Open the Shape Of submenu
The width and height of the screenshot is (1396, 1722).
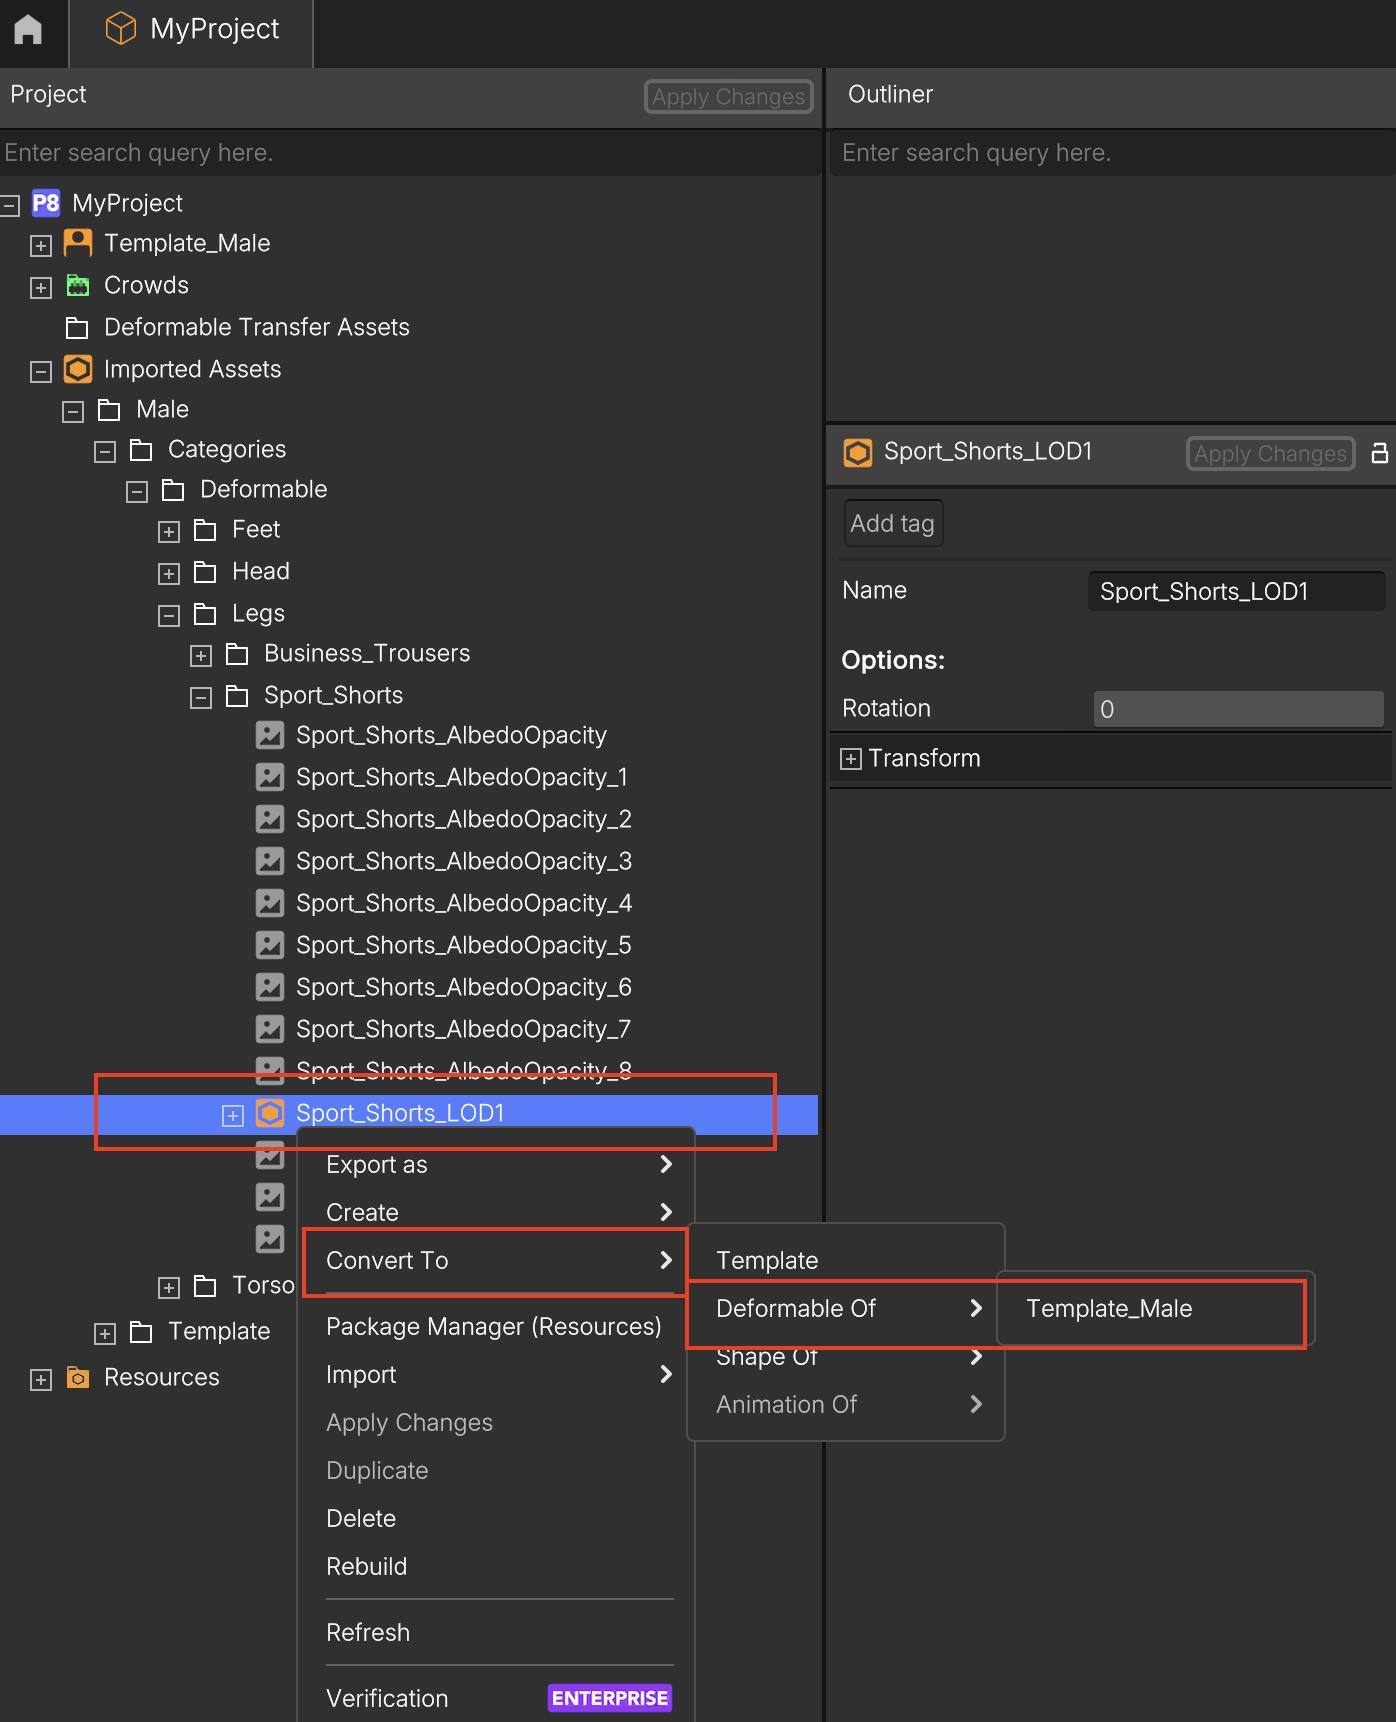pyautogui.click(x=846, y=1356)
